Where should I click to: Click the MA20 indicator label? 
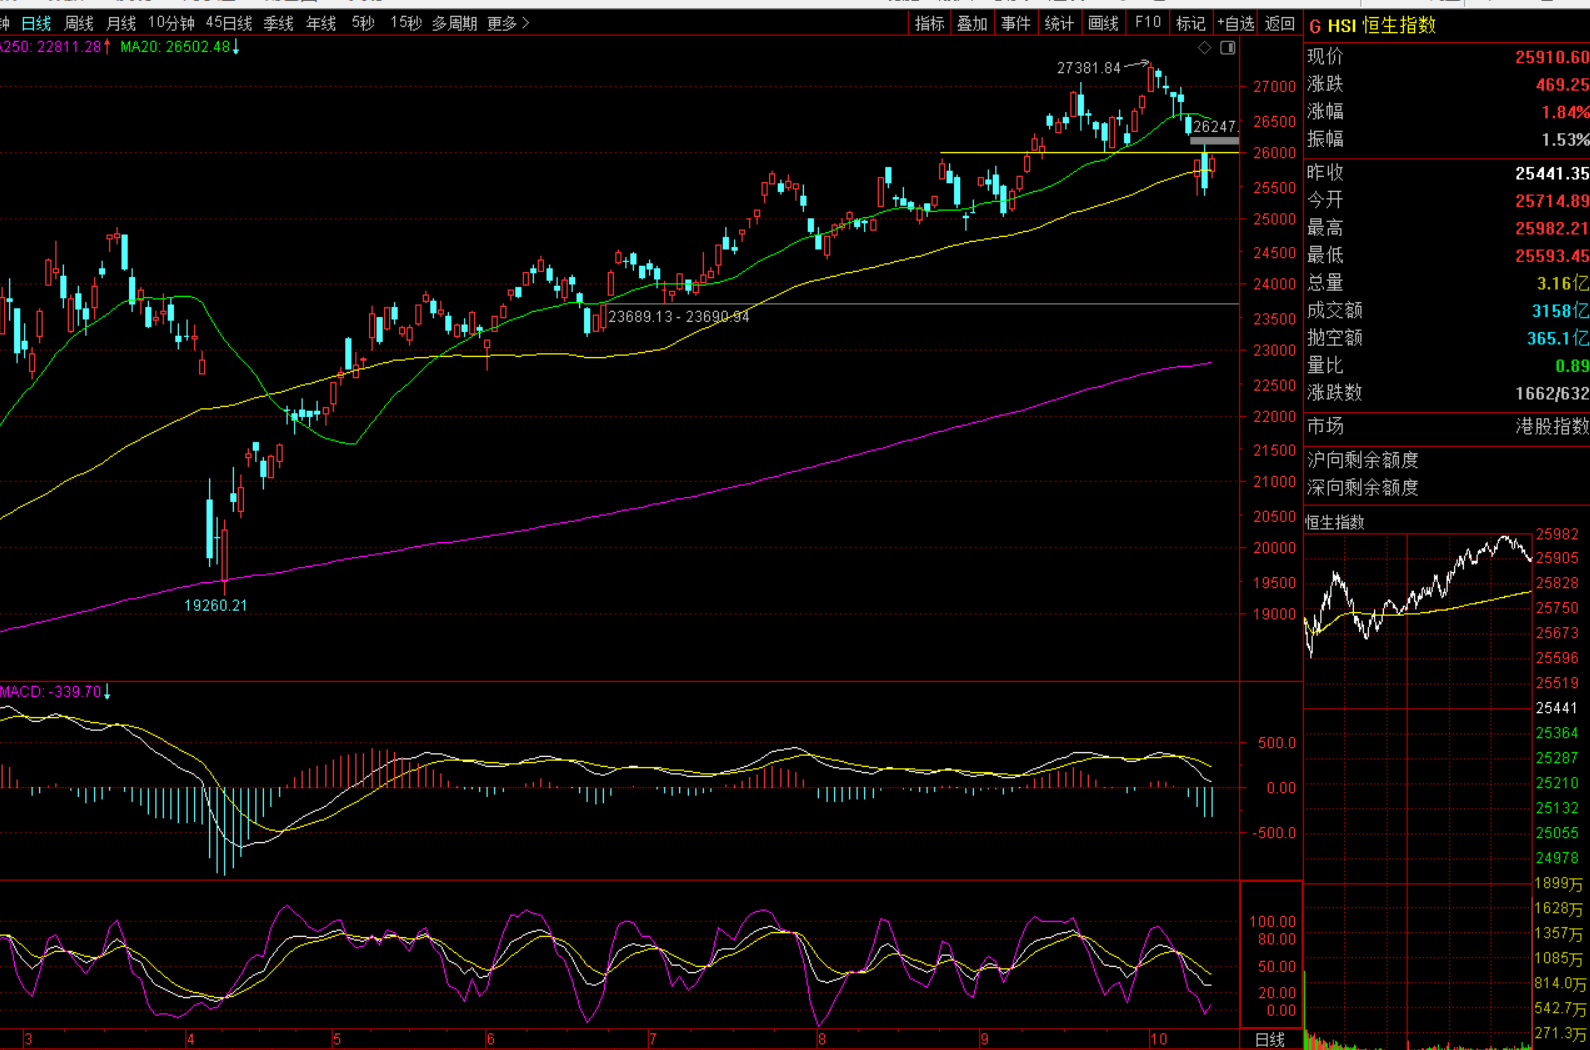click(x=175, y=47)
